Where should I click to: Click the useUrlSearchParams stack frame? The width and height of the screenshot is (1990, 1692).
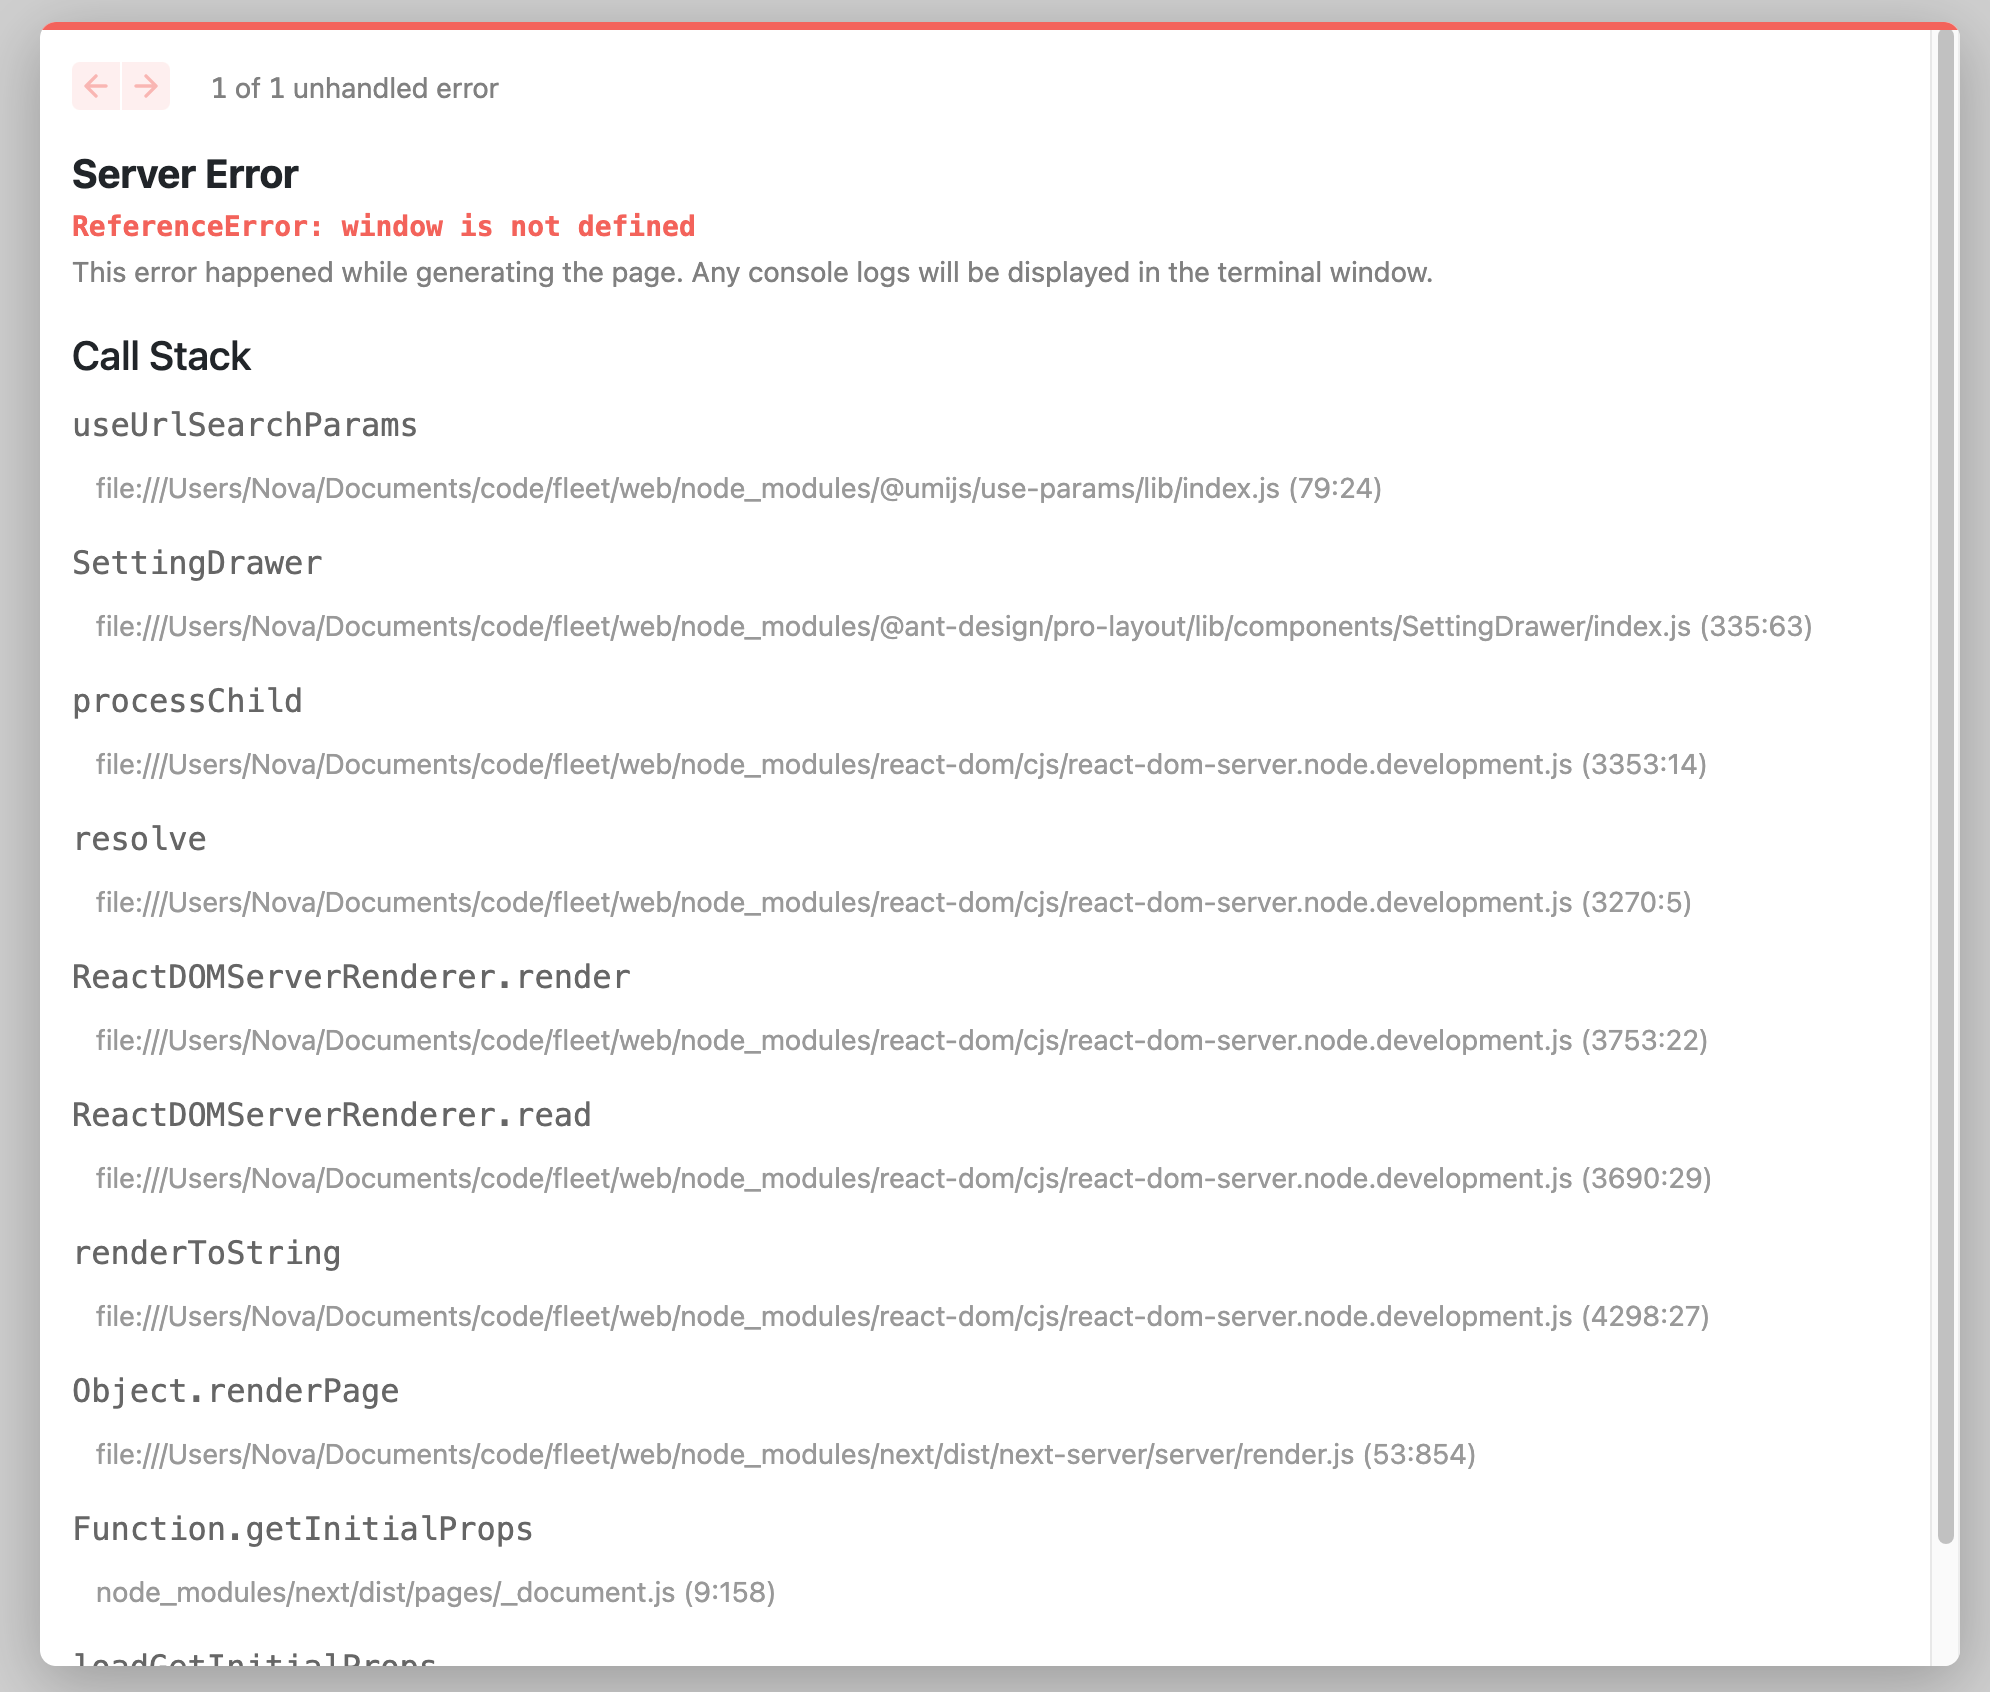pos(243,424)
